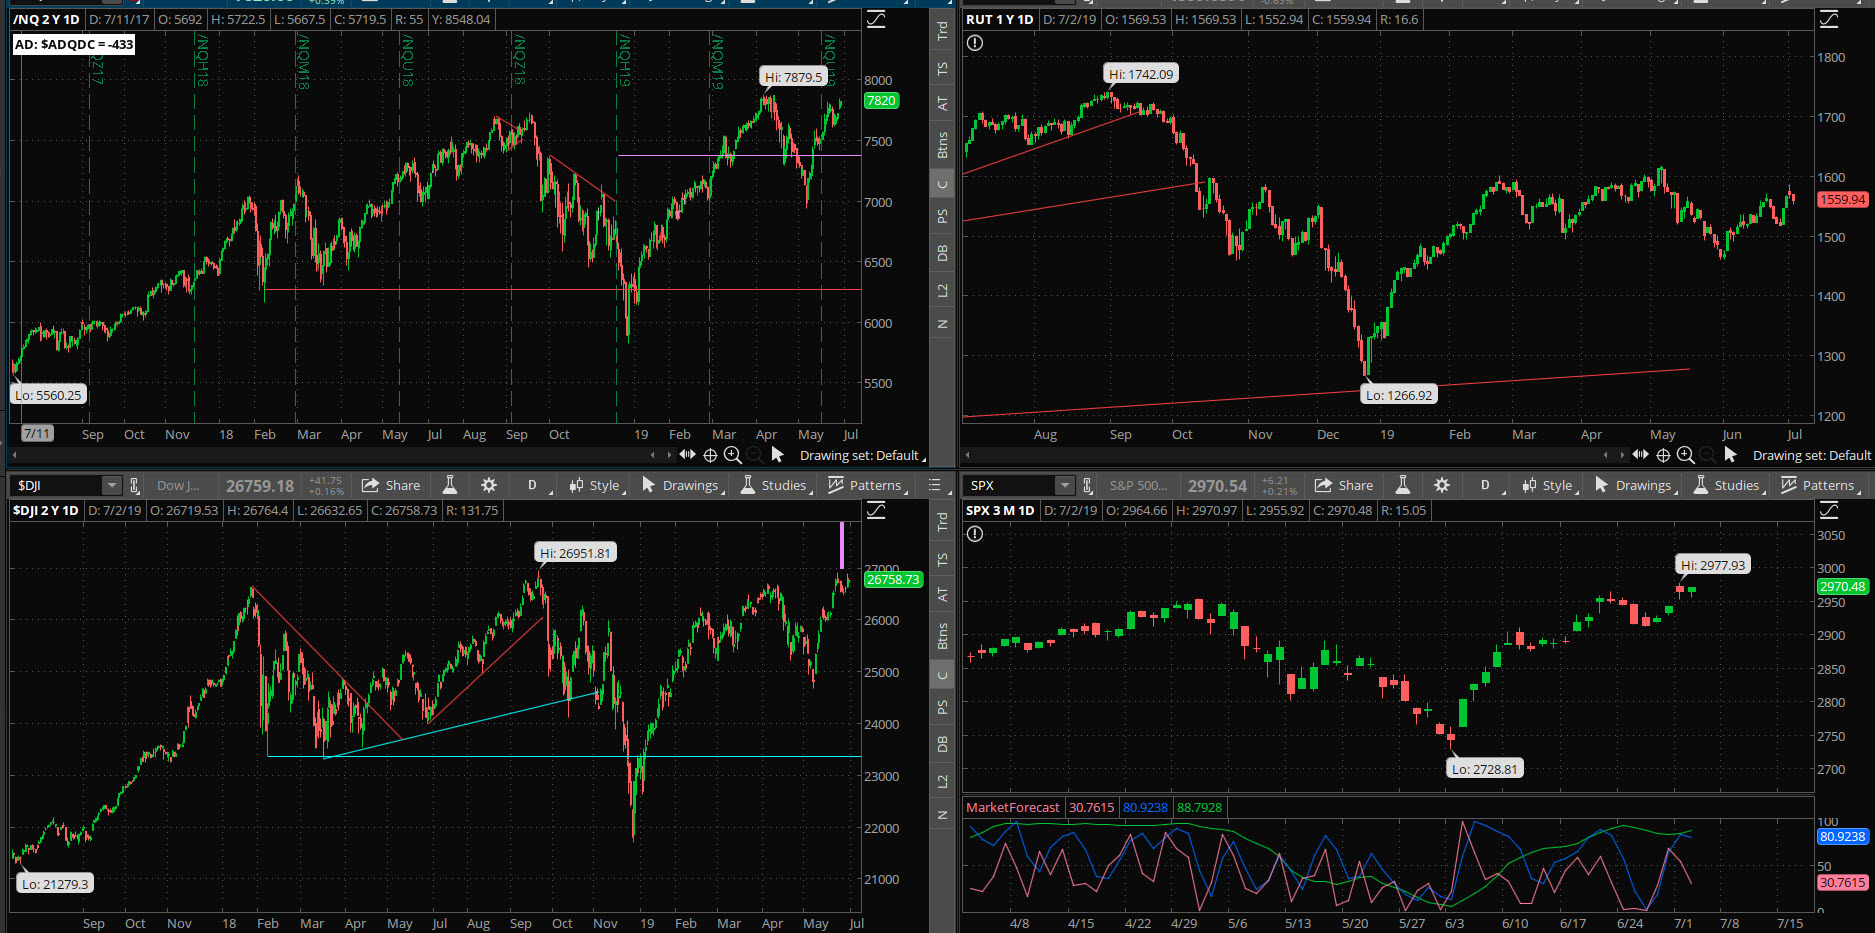Open D timeframe selector on $DJI toolbar
The image size is (1875, 933).
click(x=533, y=485)
